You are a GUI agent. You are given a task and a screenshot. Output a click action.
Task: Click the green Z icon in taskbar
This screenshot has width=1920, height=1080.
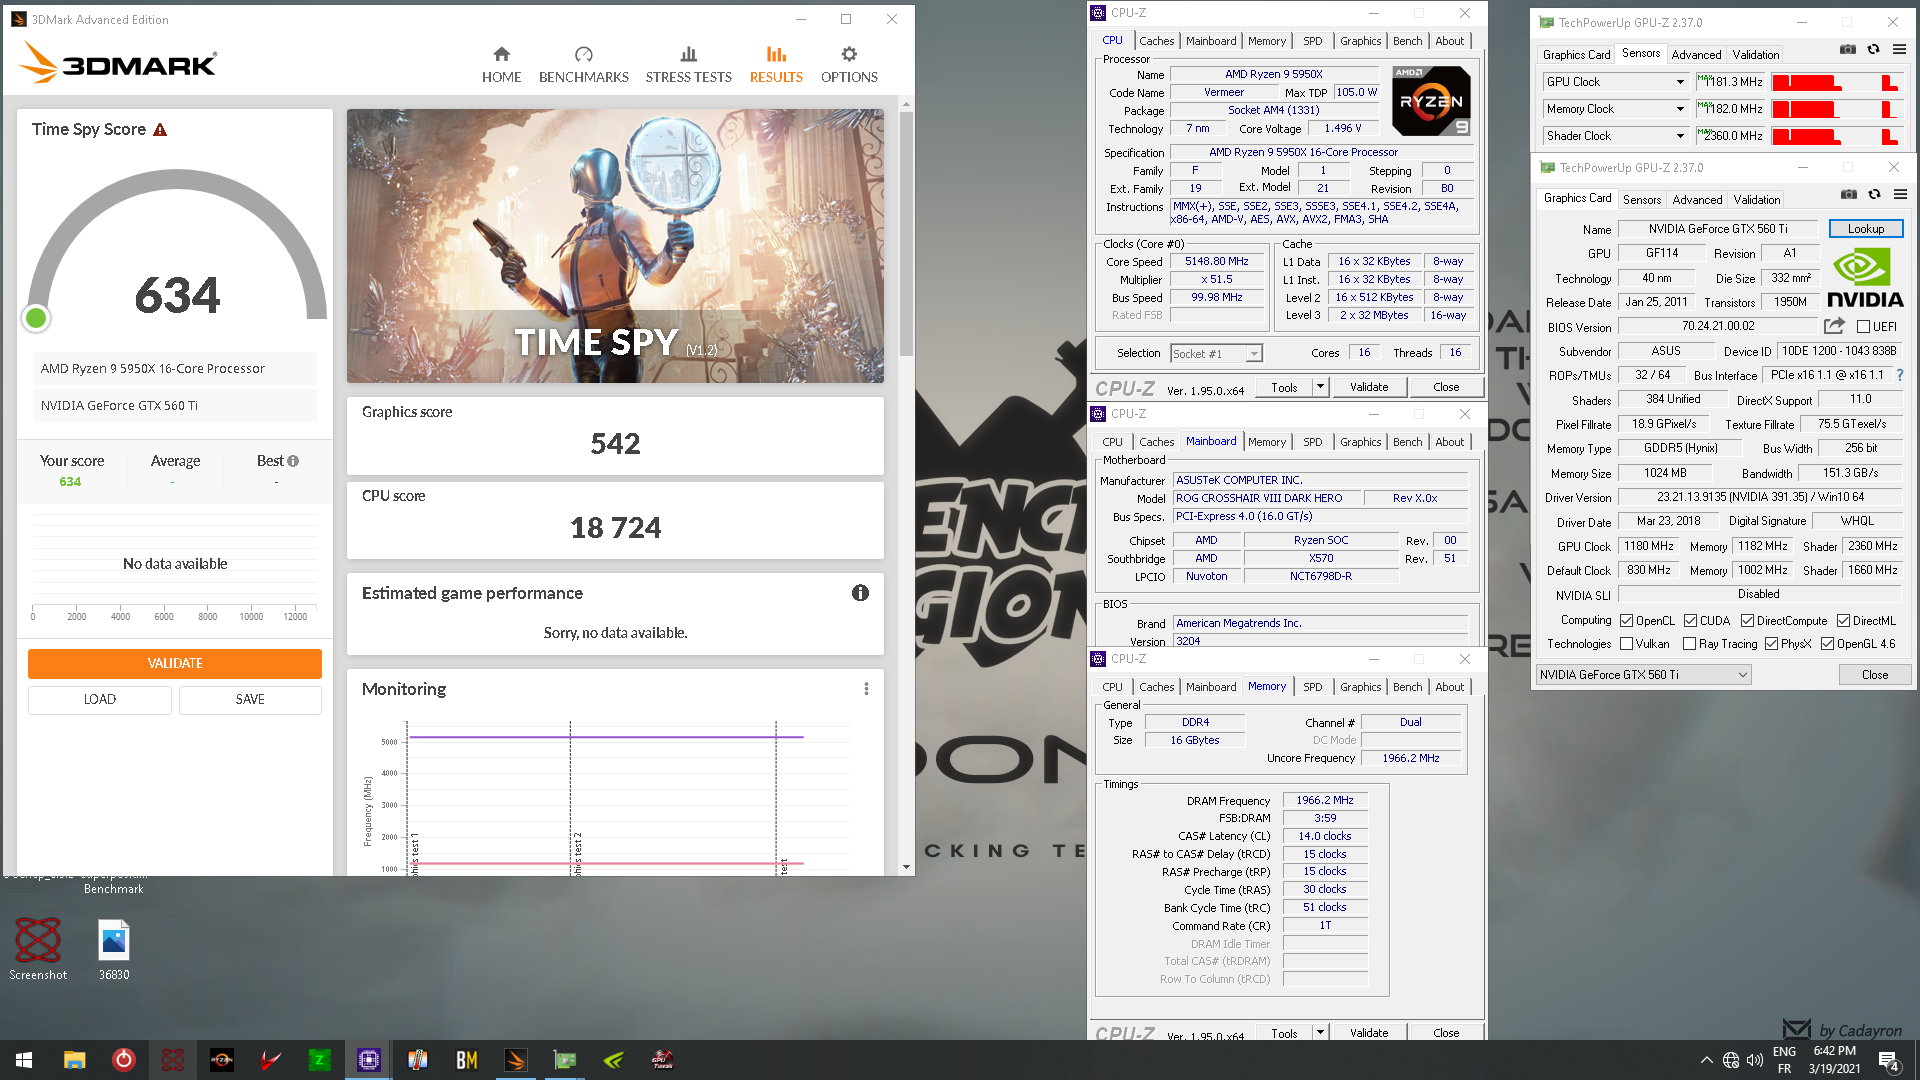tap(319, 1060)
